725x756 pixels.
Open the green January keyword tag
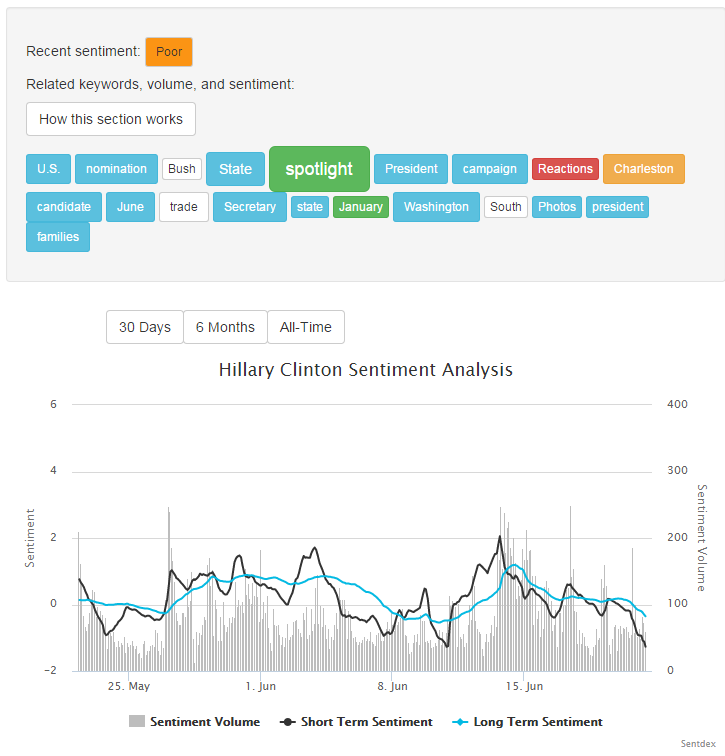pyautogui.click(x=361, y=207)
